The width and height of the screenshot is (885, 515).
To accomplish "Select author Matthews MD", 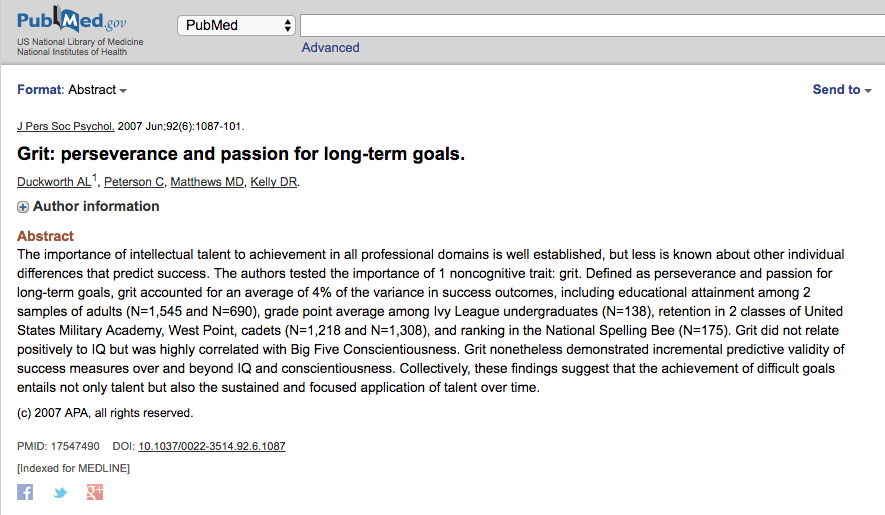I will click(x=207, y=182).
